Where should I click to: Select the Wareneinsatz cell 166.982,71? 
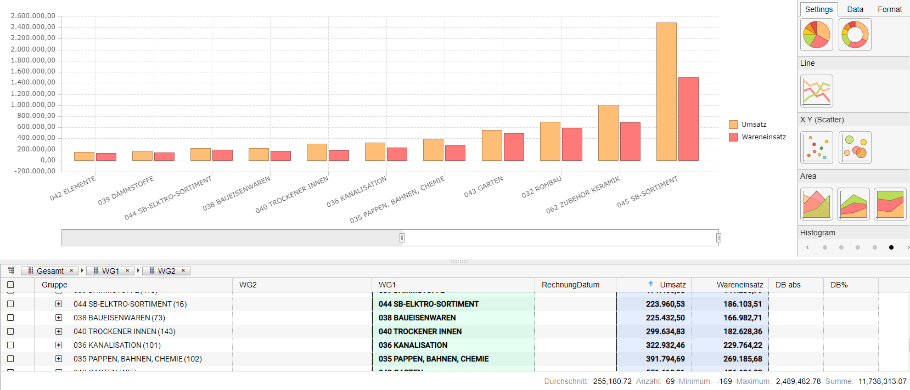[x=730, y=317]
